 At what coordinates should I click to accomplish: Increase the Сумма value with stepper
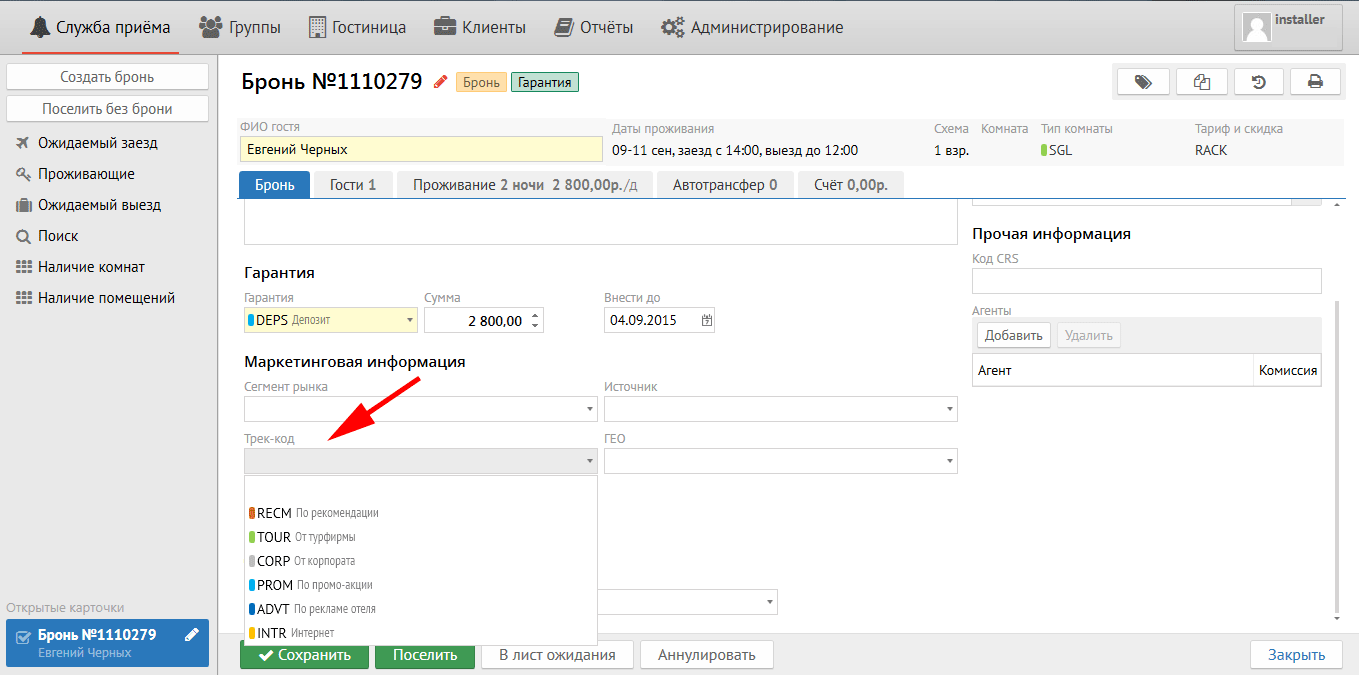pyautogui.click(x=535, y=315)
